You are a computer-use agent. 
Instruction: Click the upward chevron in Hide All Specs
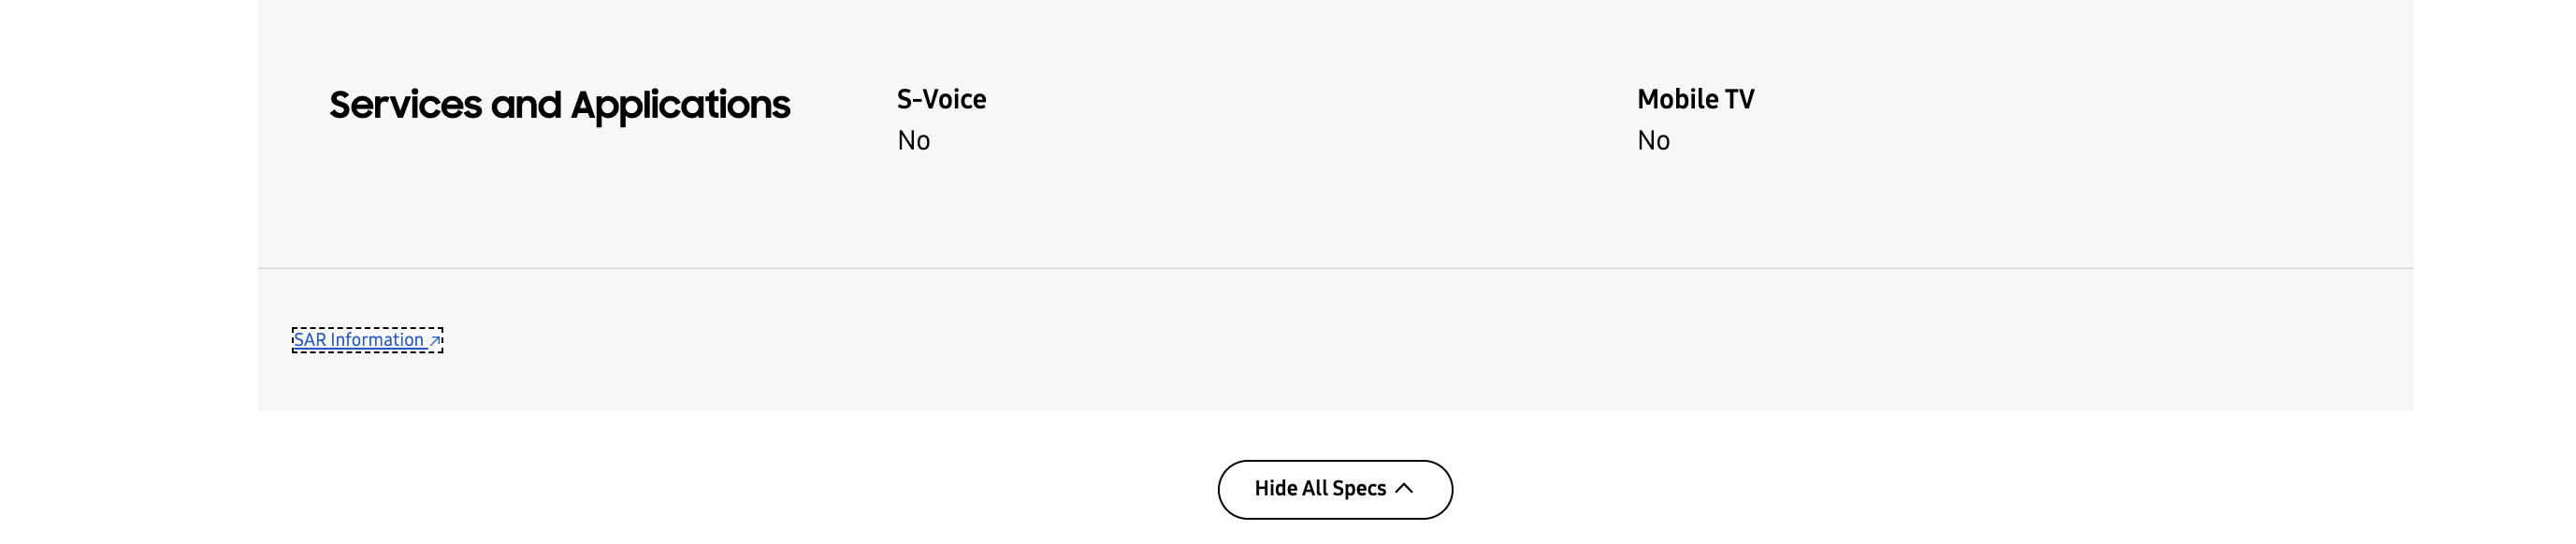1404,488
